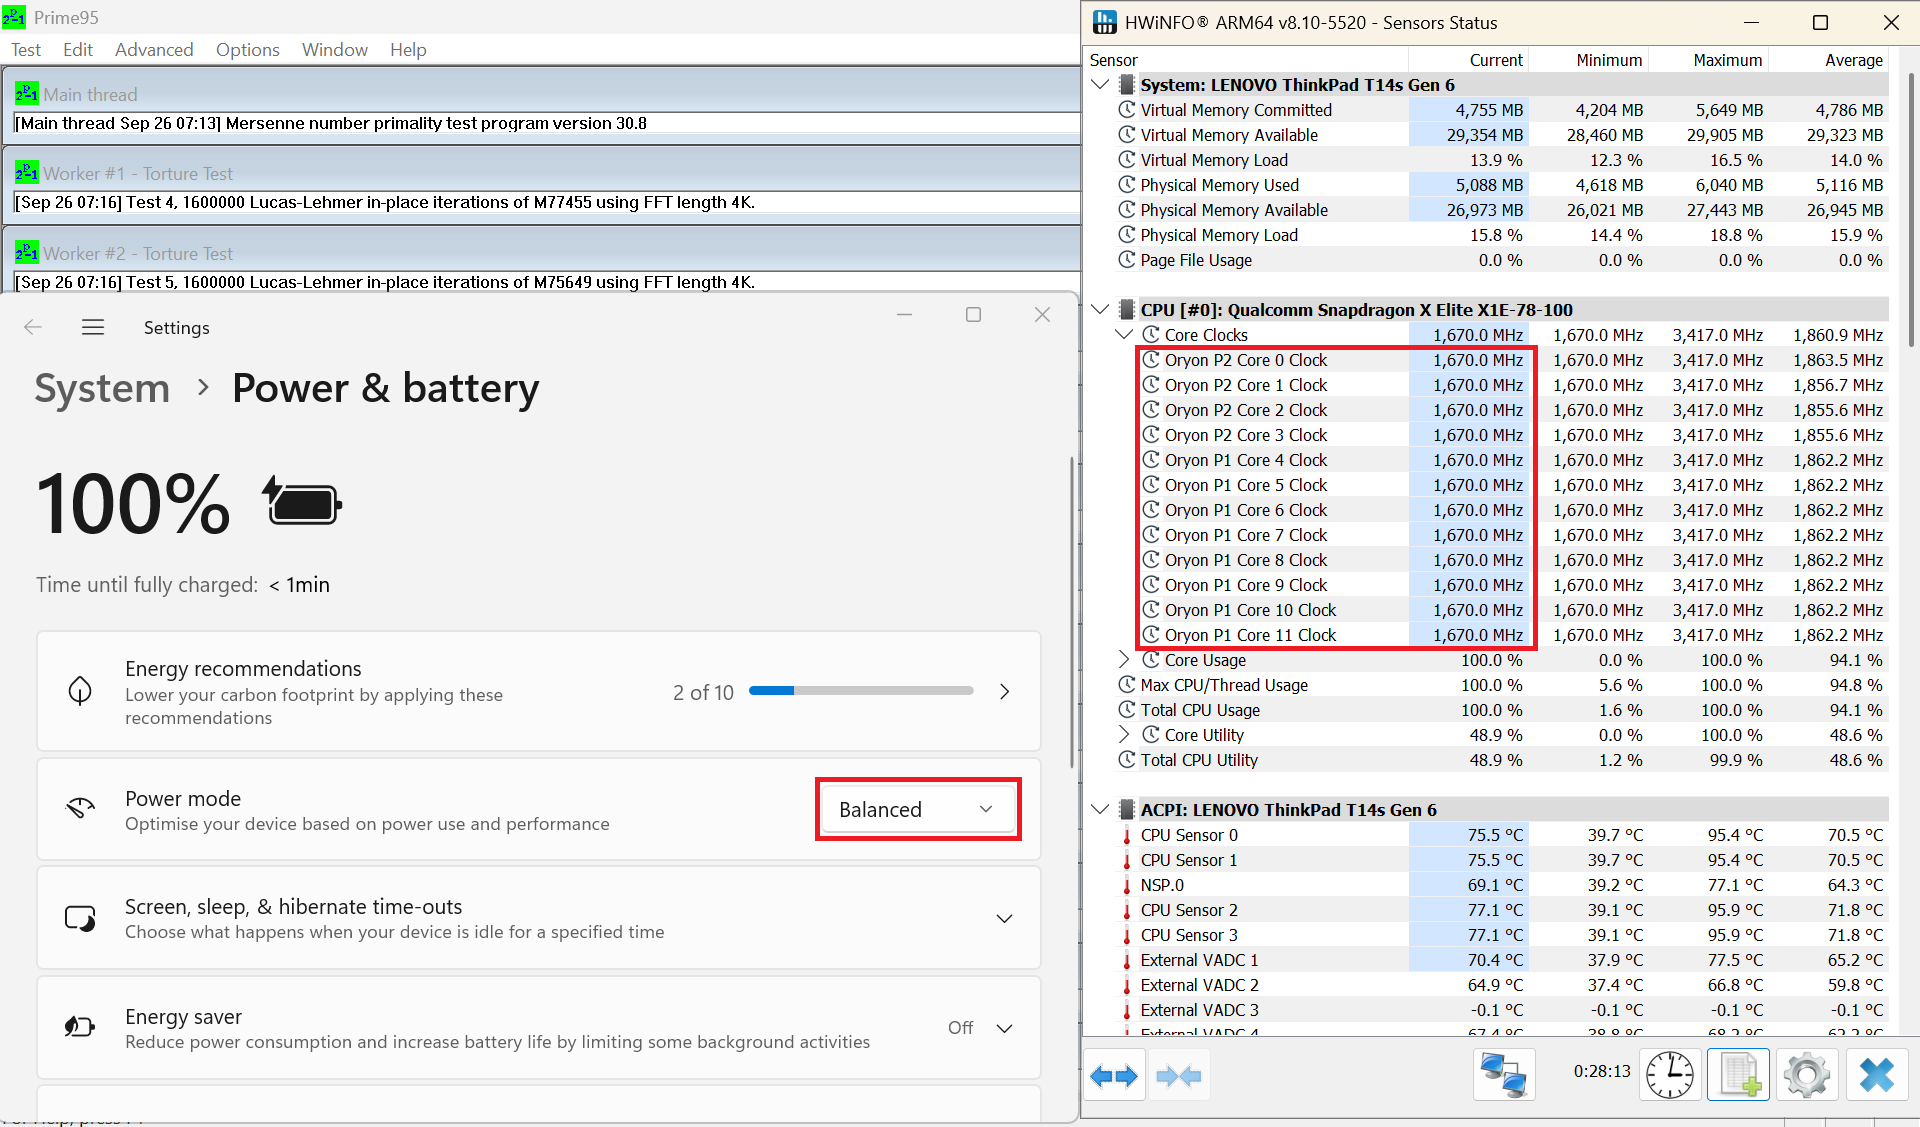Open the Power mode Balanced dropdown
Viewport: 1920px width, 1127px height.
coord(917,809)
